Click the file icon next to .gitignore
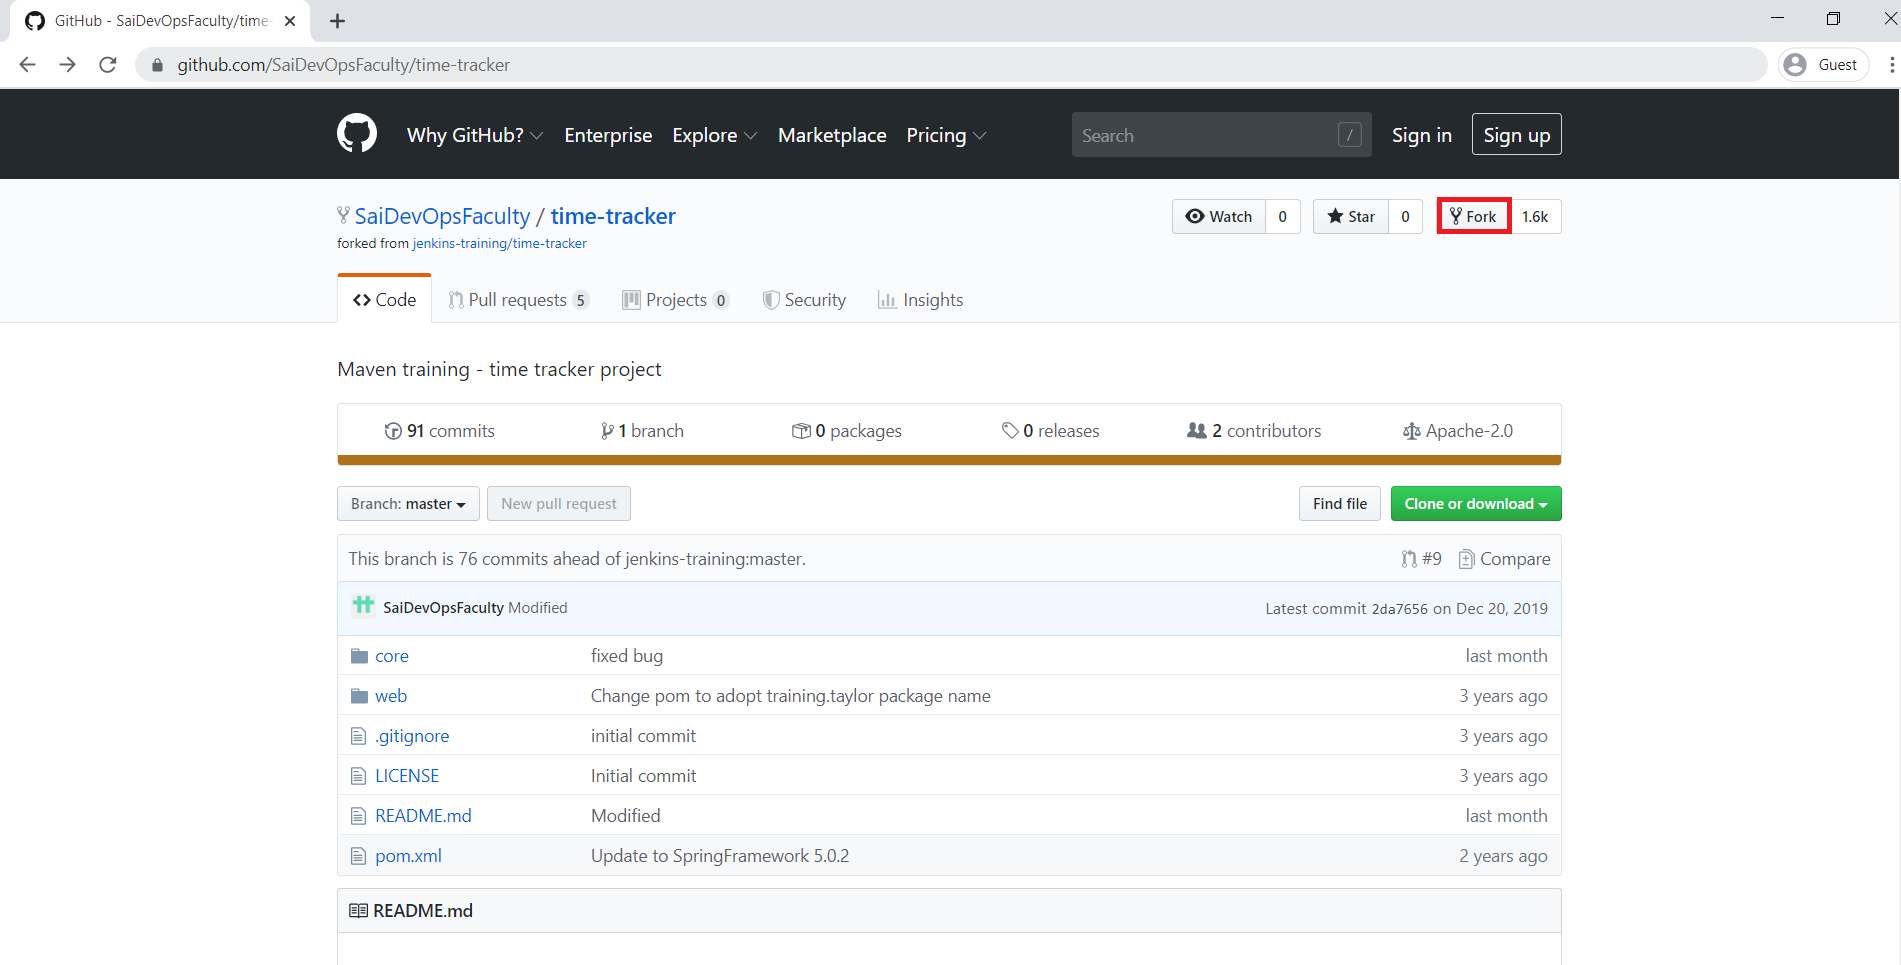This screenshot has width=1901, height=965. tap(358, 736)
